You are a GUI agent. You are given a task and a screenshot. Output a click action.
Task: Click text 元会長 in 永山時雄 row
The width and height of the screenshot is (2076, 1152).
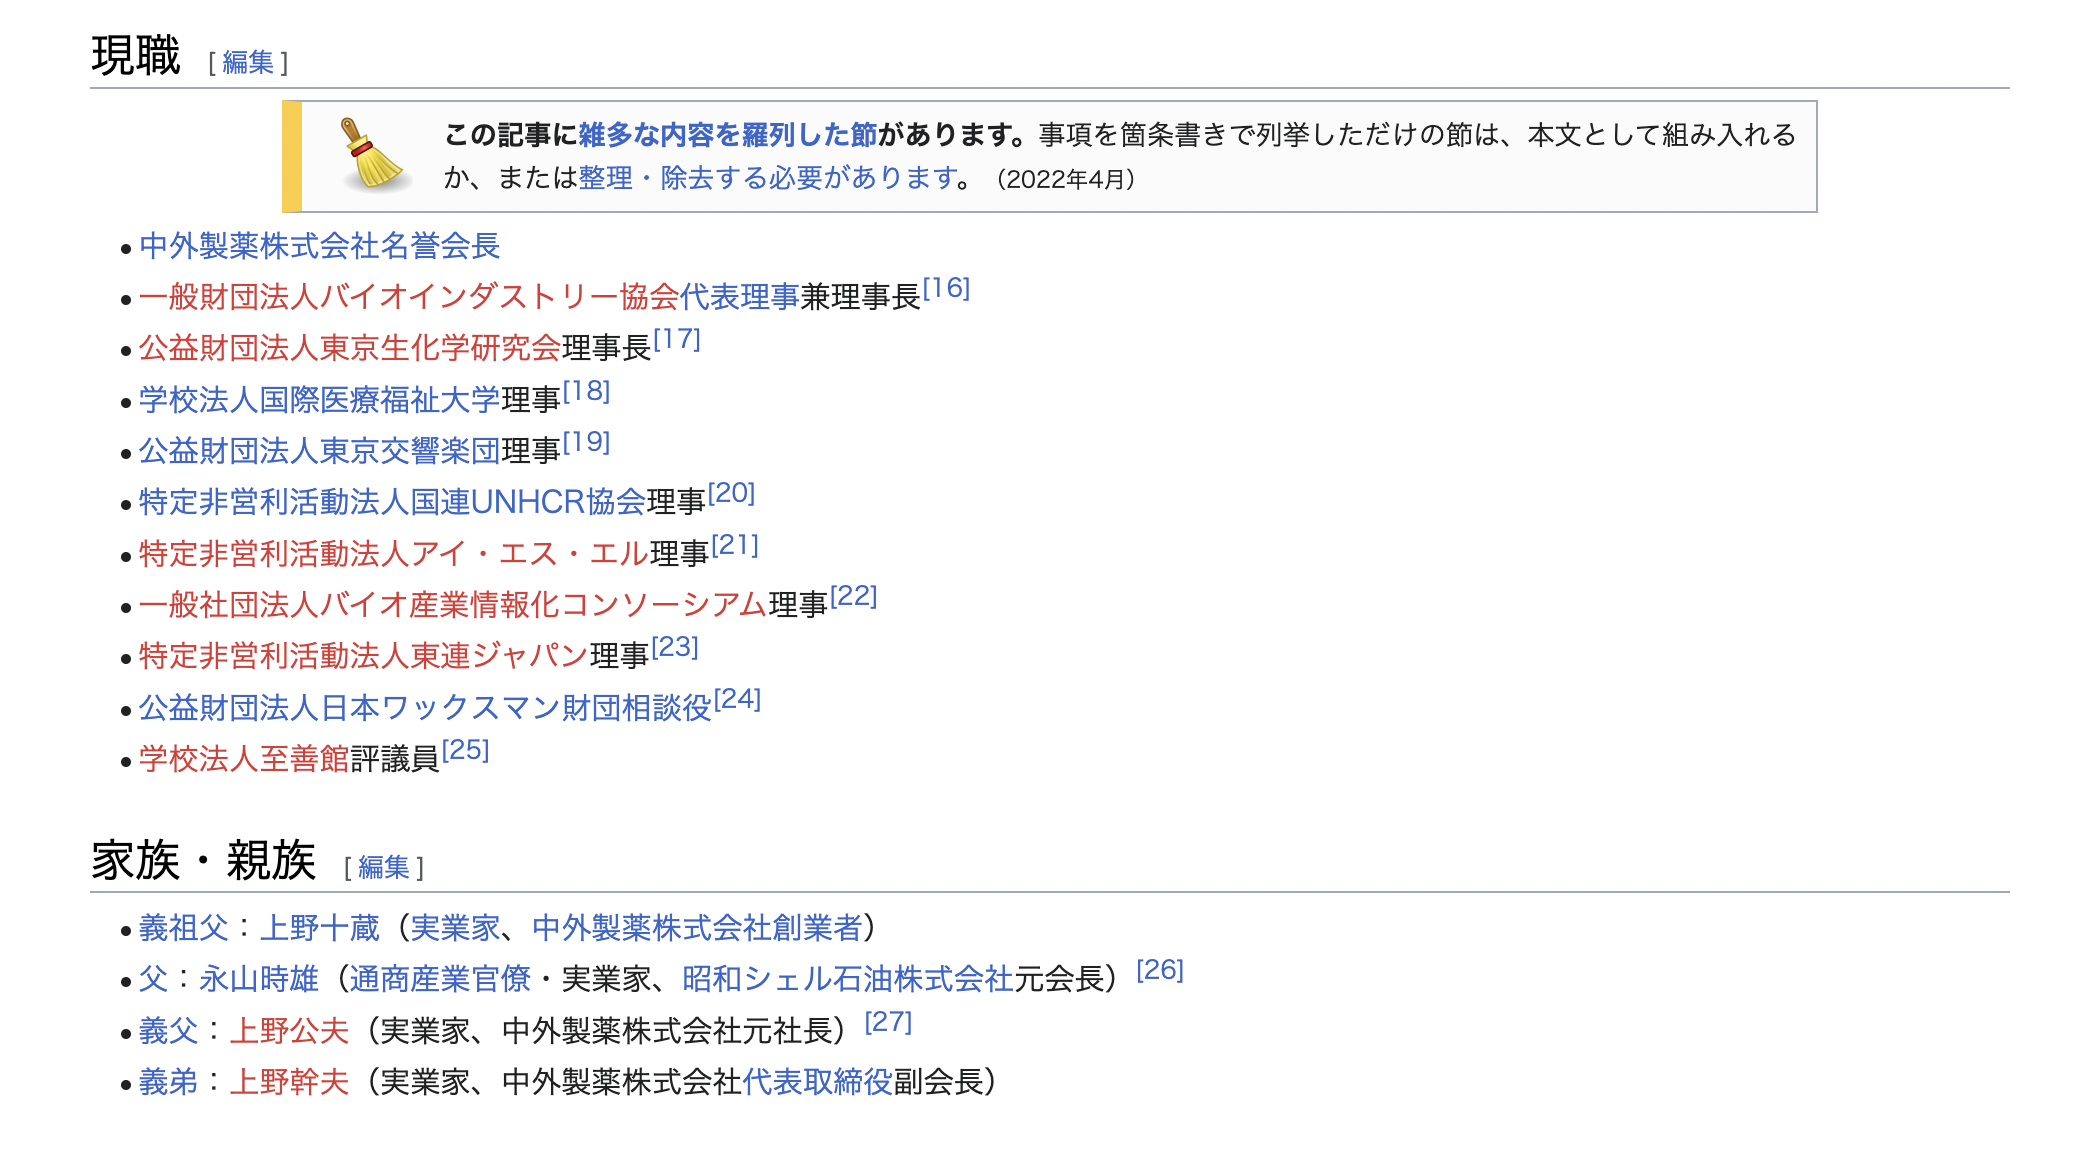coord(1059,979)
